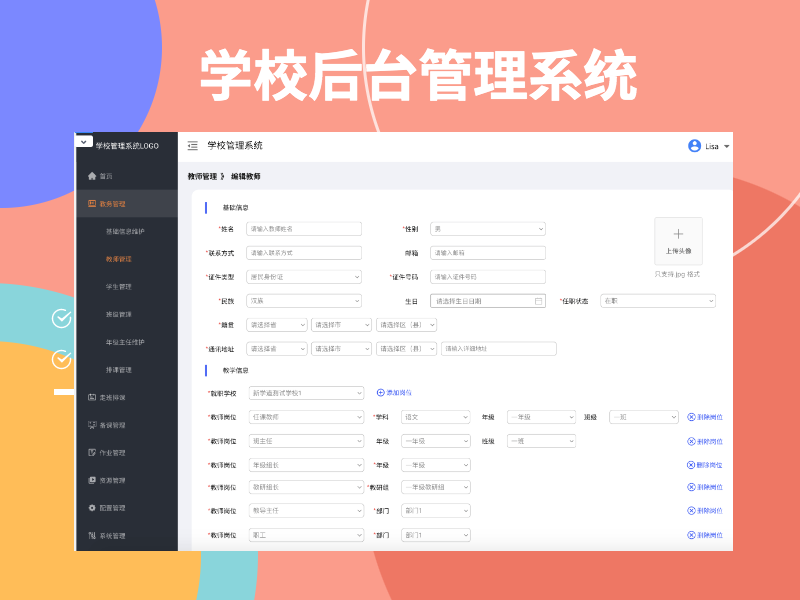The height and width of the screenshot is (600, 800).
Task: Open the 教研组 dropdown showing 一年级教研组
Action: pos(436,487)
